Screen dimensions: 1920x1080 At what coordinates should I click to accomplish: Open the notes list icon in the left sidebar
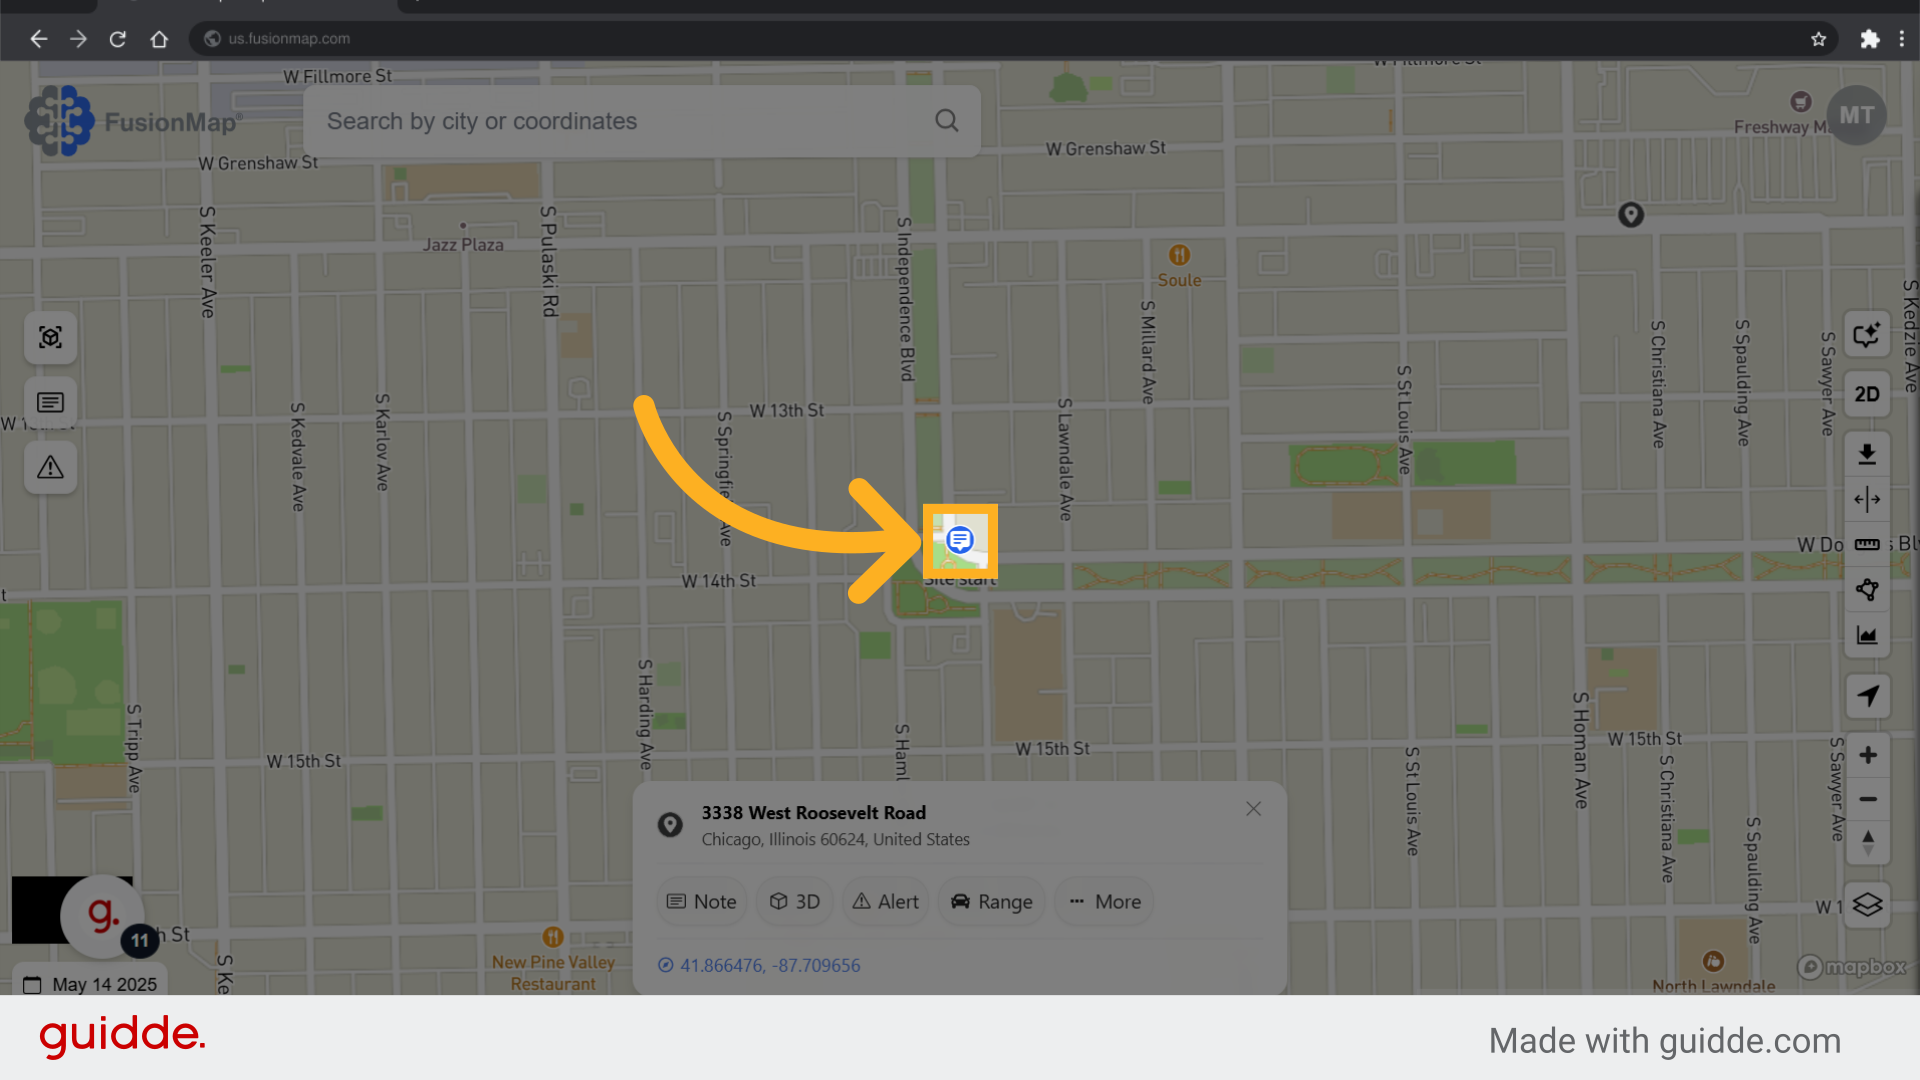point(50,402)
